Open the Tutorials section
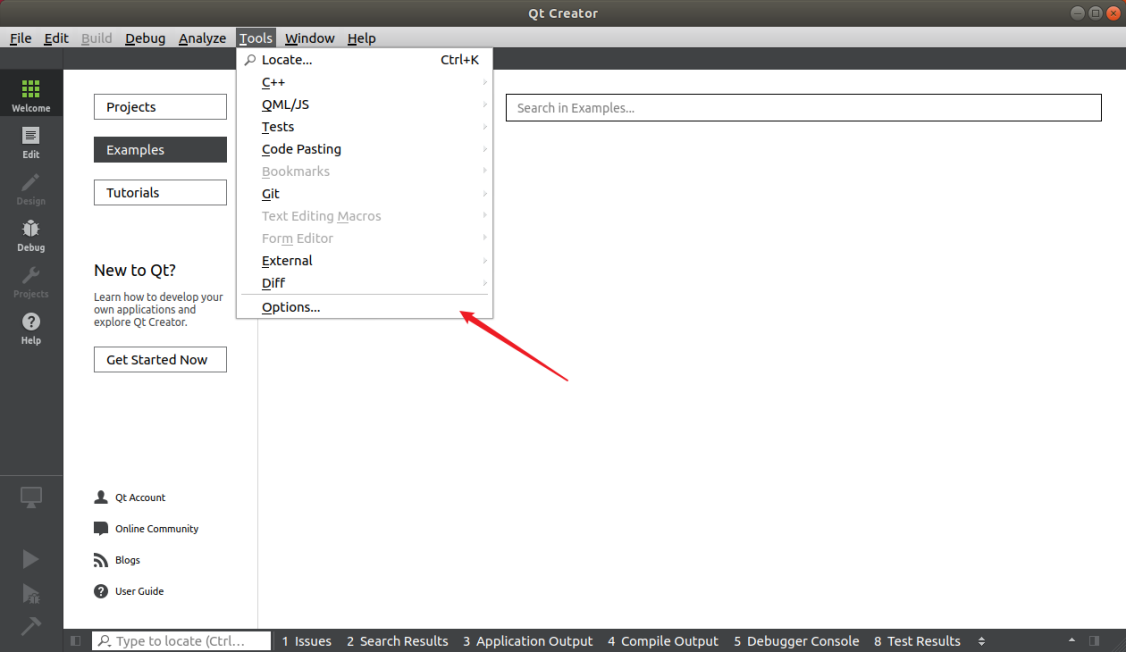The width and height of the screenshot is (1126, 652). [x=160, y=192]
